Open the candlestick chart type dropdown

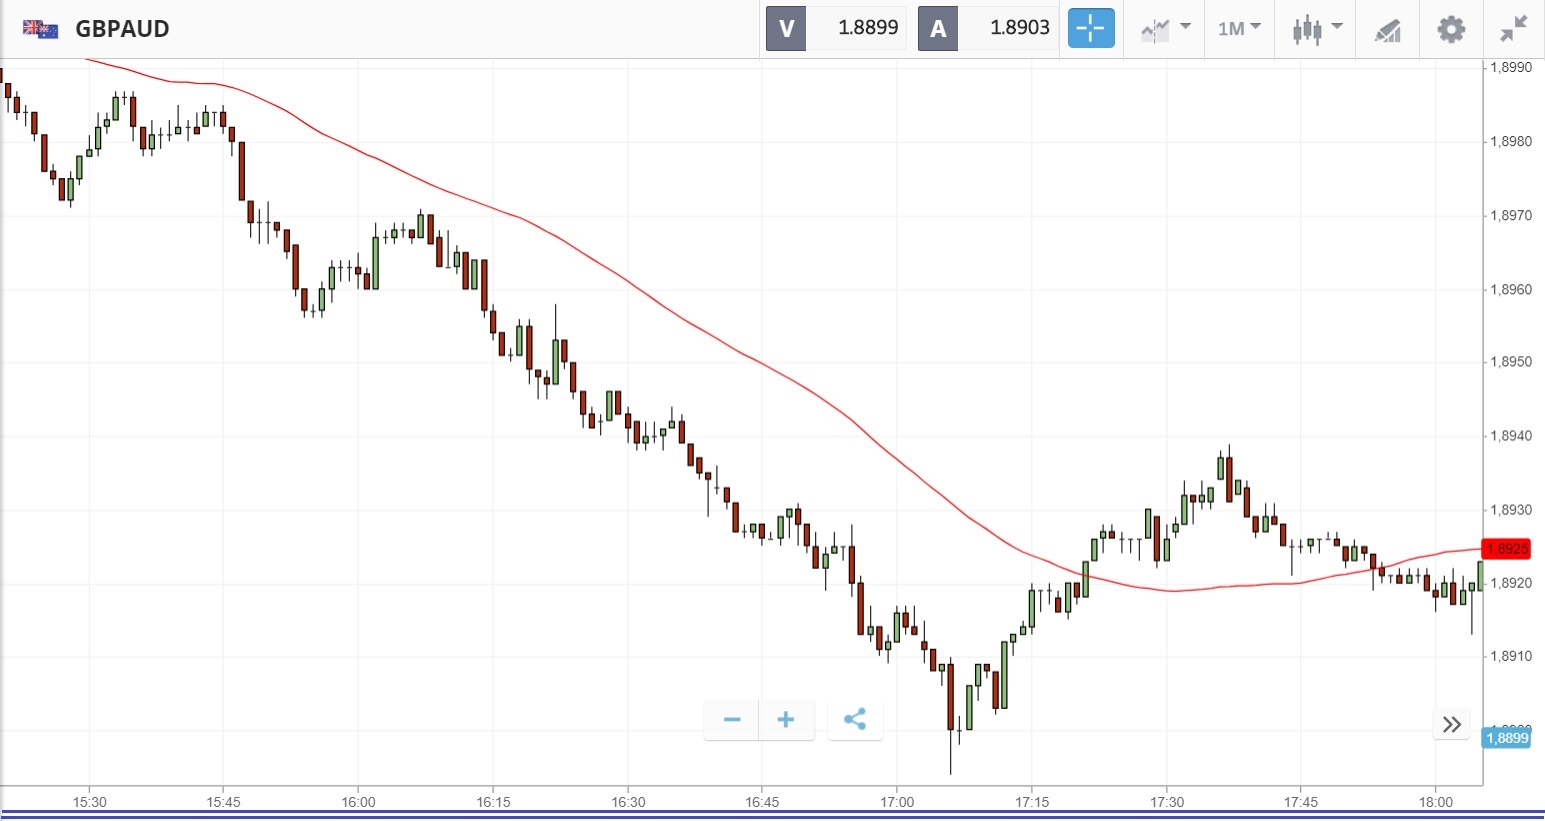[x=1316, y=29]
